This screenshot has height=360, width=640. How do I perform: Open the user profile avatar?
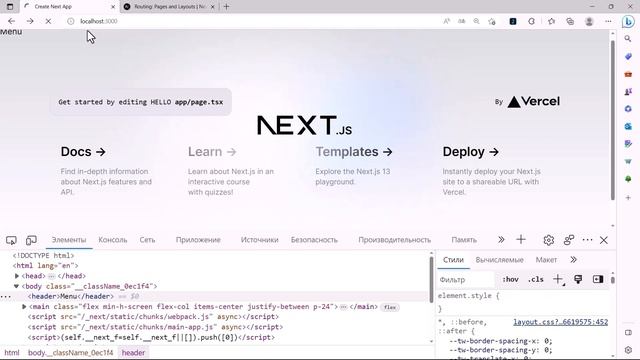coord(589,21)
